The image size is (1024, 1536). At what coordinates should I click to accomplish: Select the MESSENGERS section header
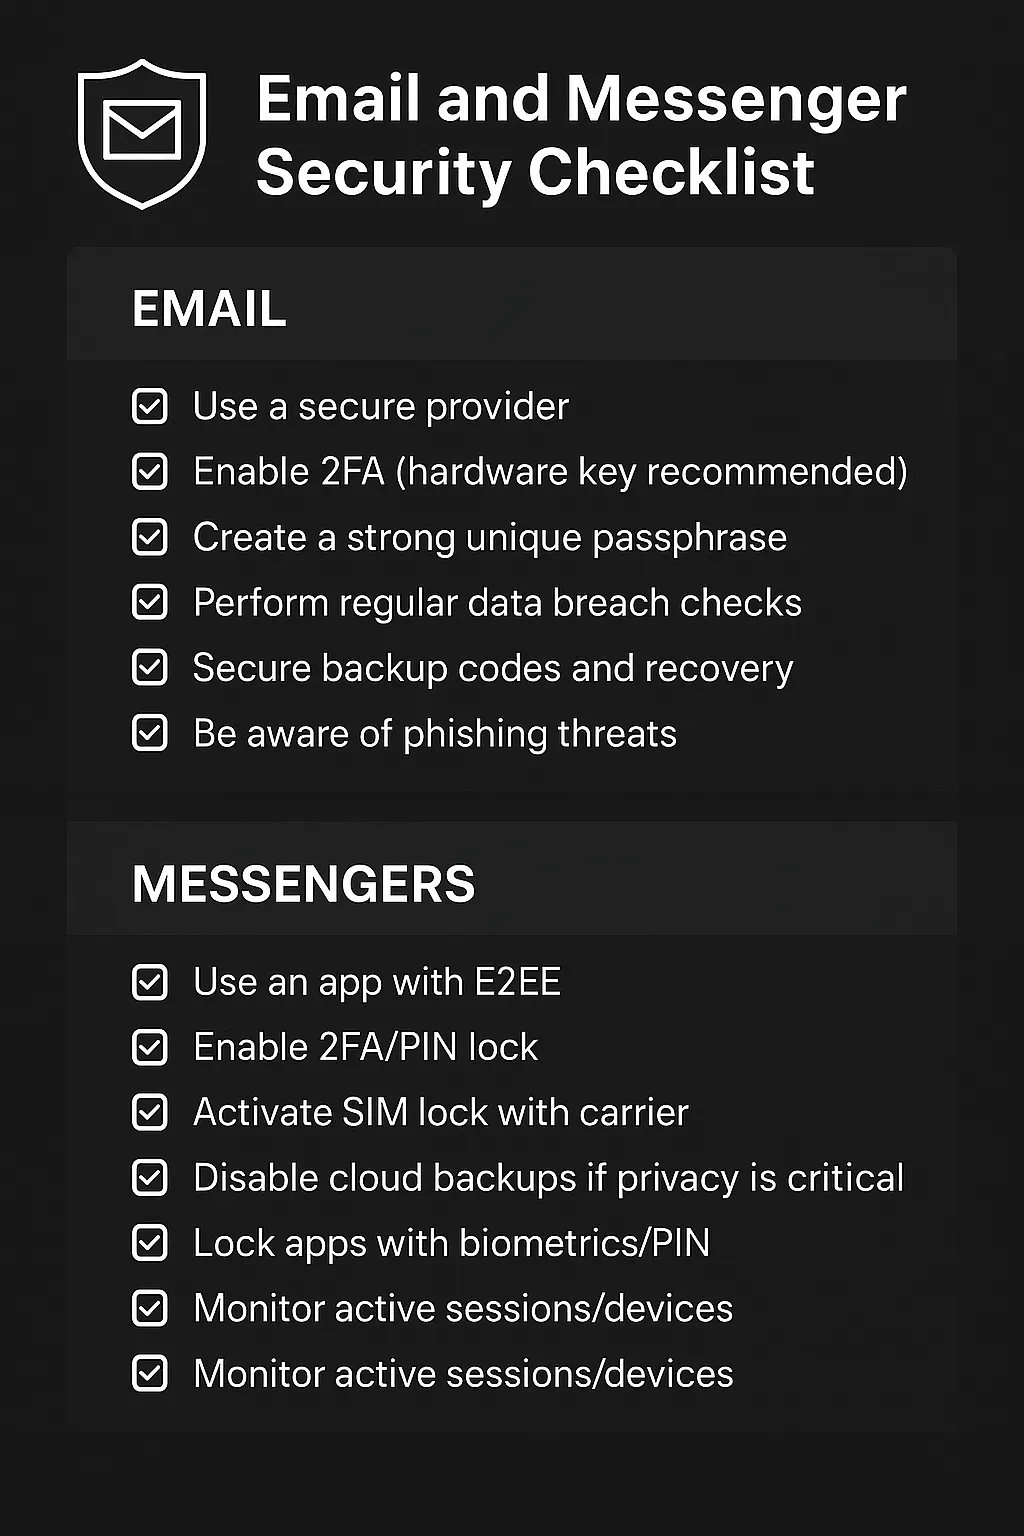coord(304,884)
